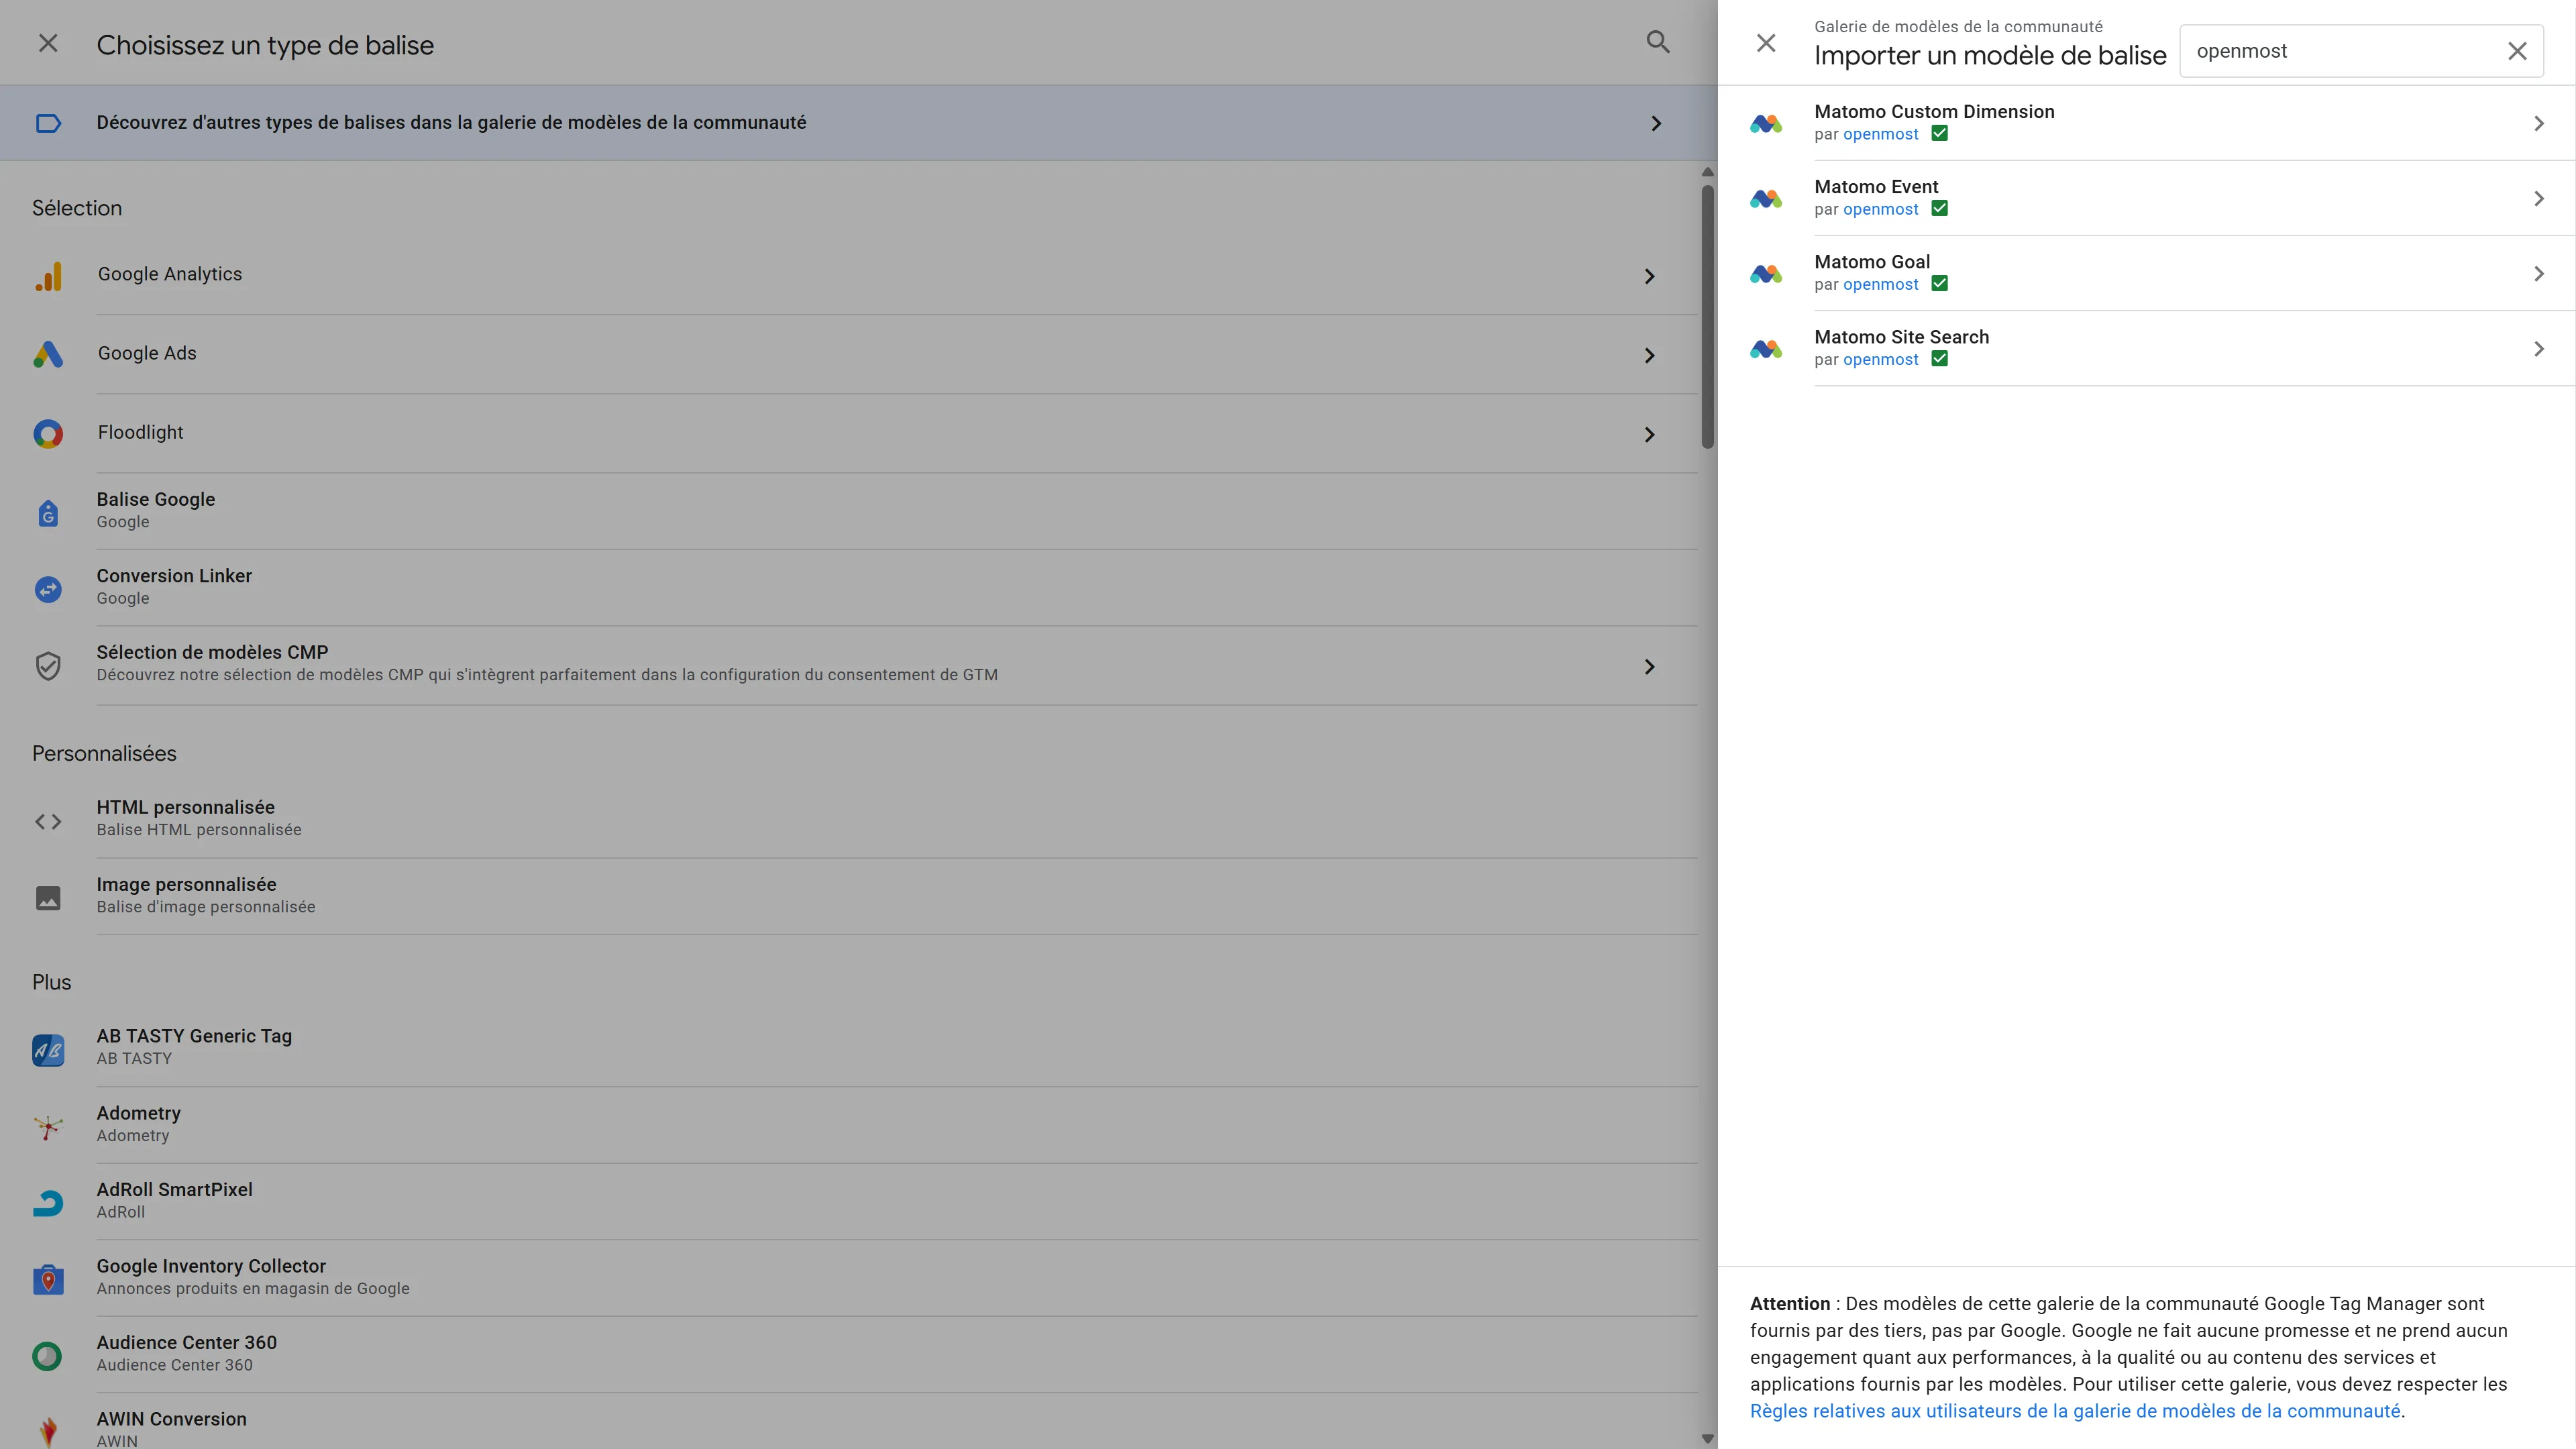Click the AB TASTY Generic Tag icon

[x=48, y=1049]
